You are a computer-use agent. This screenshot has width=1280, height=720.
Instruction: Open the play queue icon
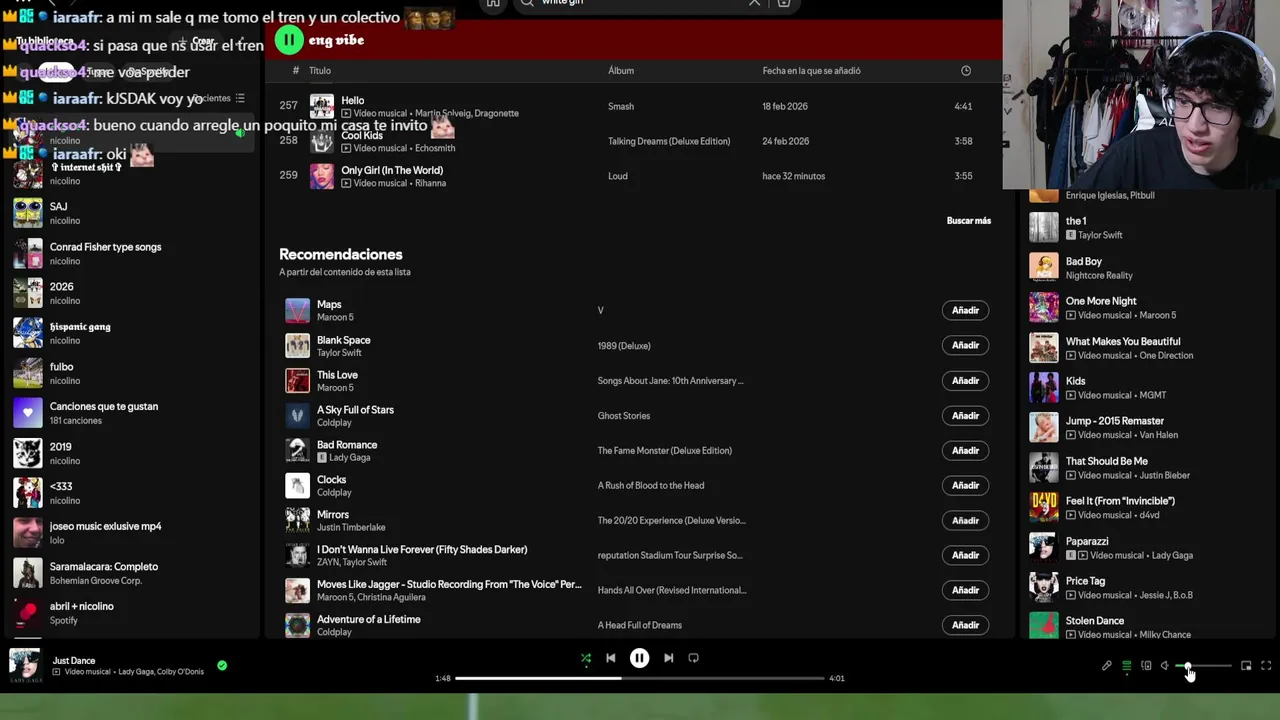pos(1126,666)
